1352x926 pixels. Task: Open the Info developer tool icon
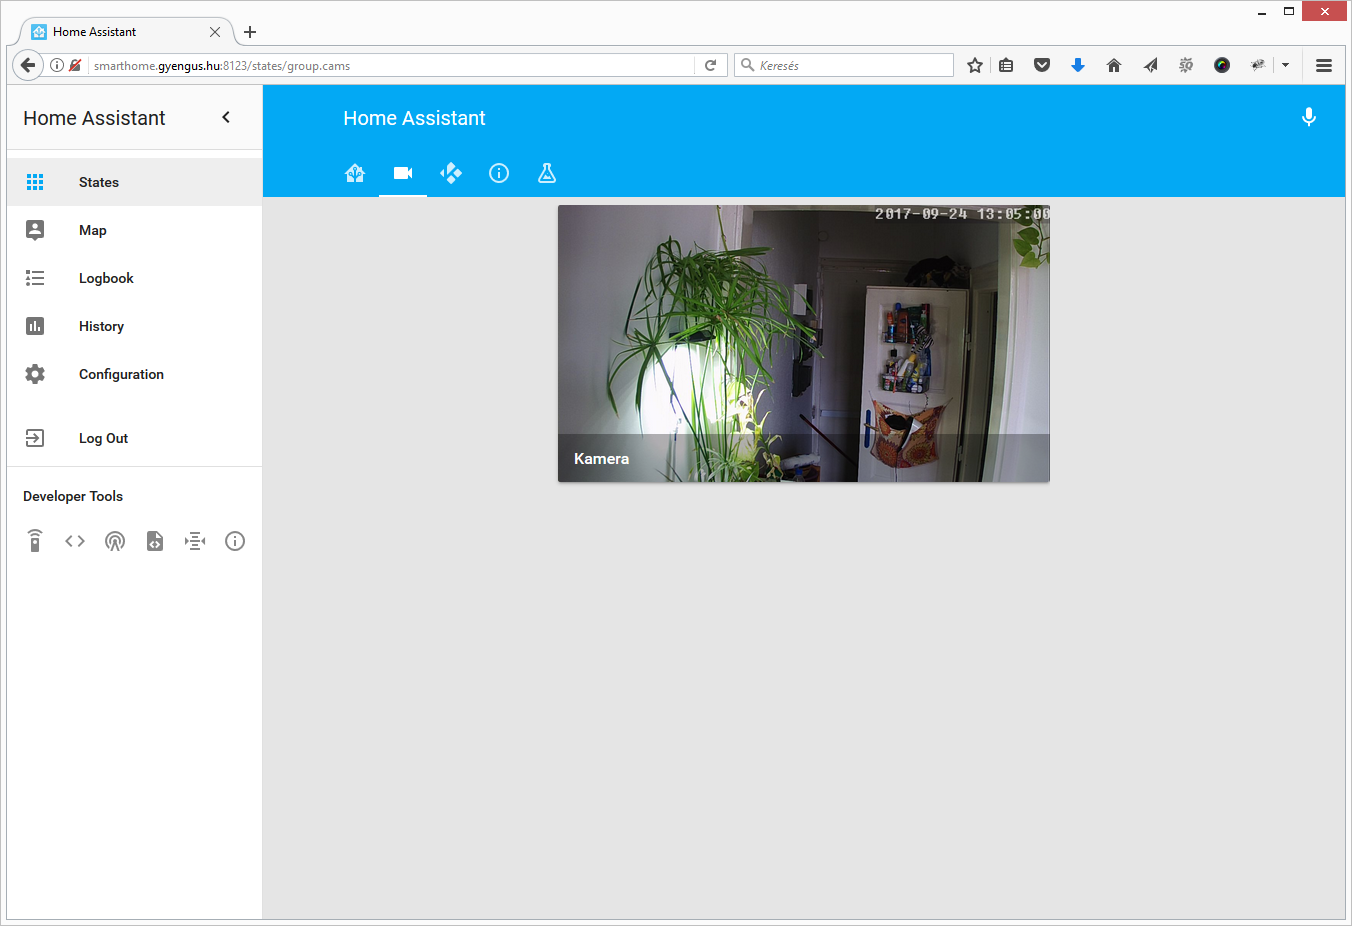pos(235,541)
